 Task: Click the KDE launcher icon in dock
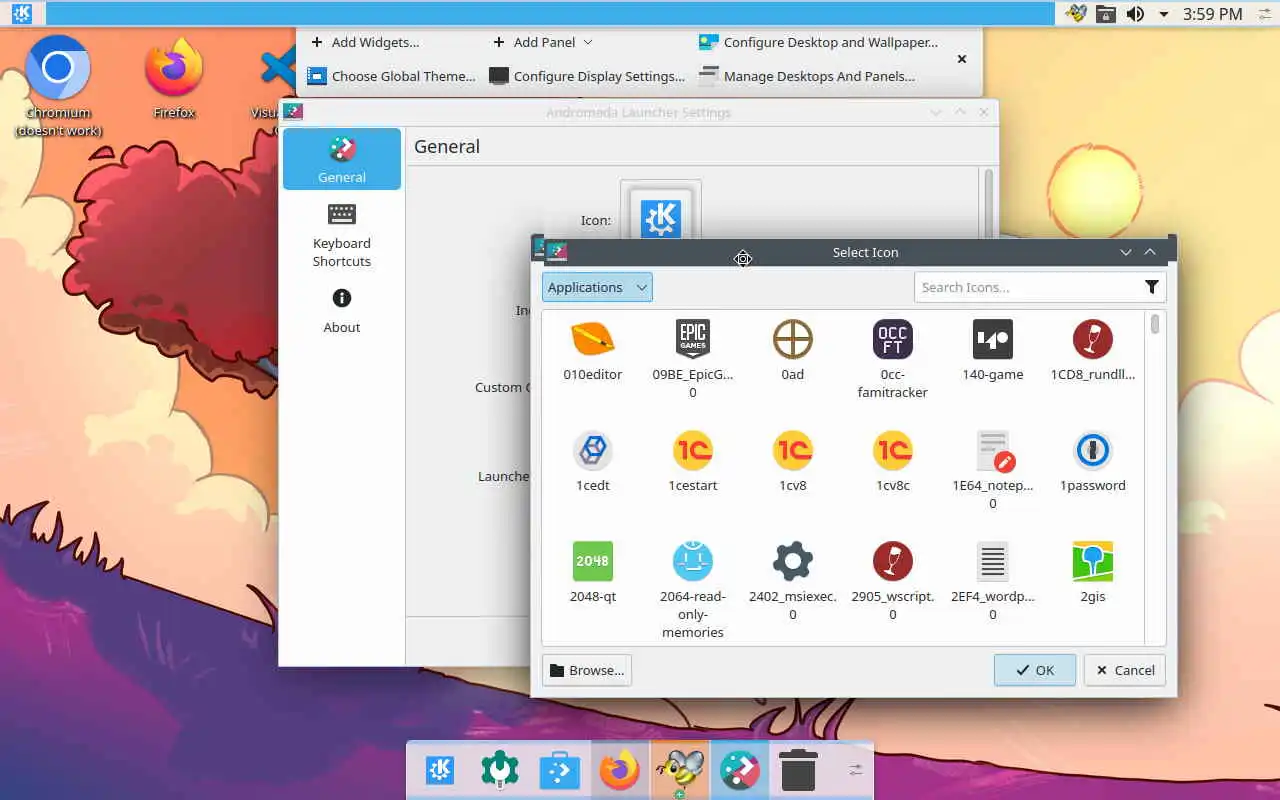point(440,770)
